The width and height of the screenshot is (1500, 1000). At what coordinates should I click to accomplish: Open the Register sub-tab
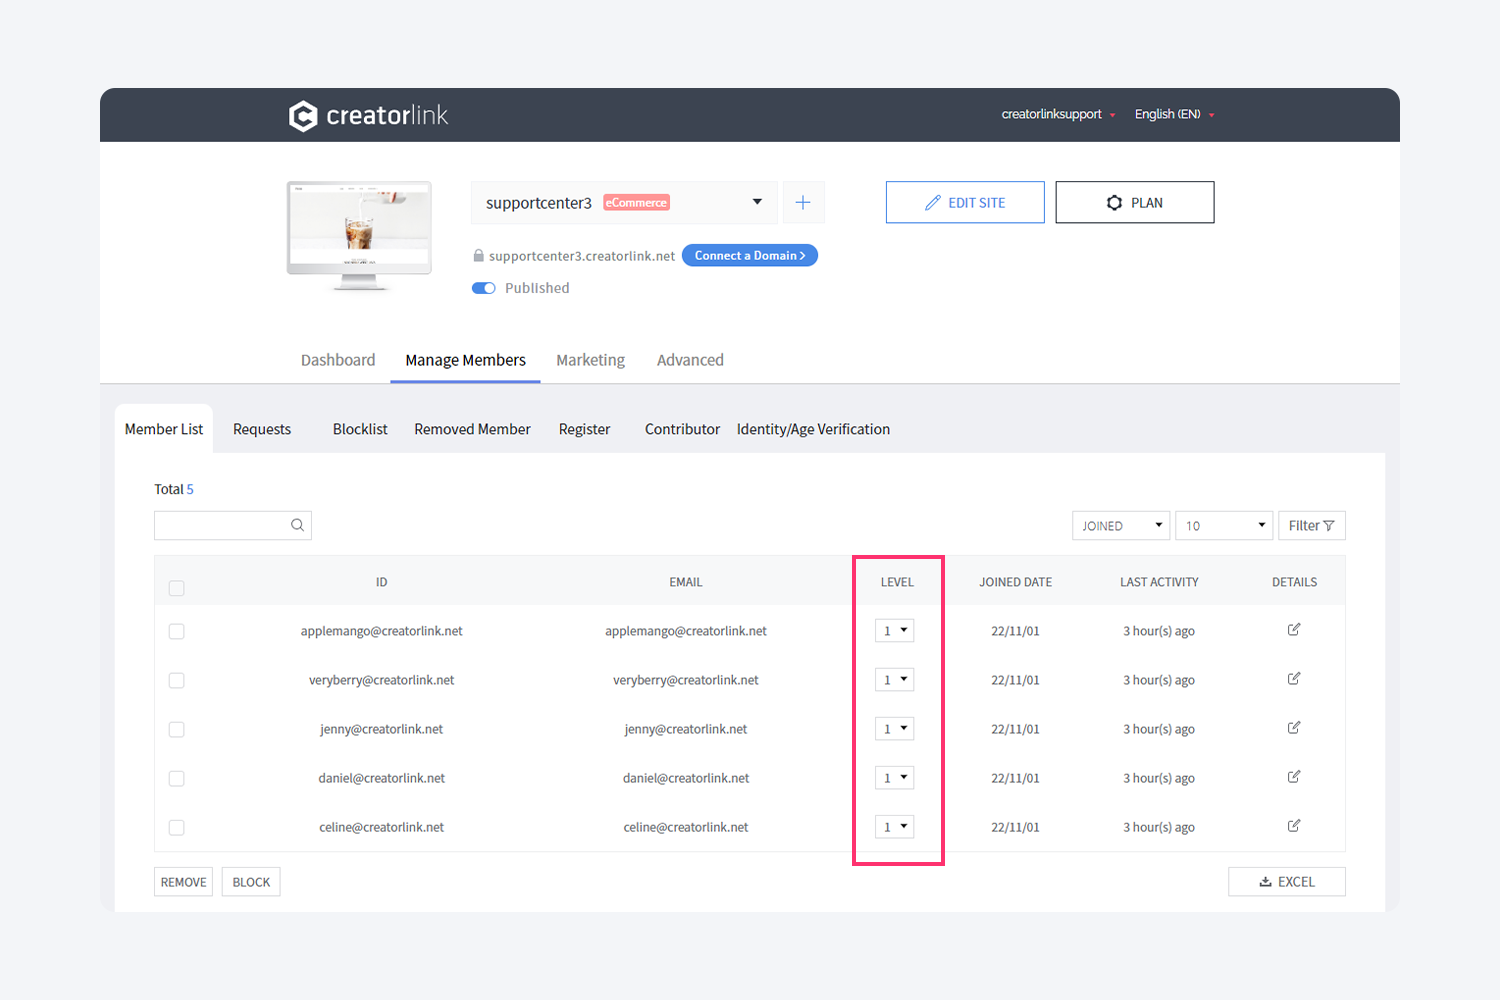pyautogui.click(x=584, y=429)
